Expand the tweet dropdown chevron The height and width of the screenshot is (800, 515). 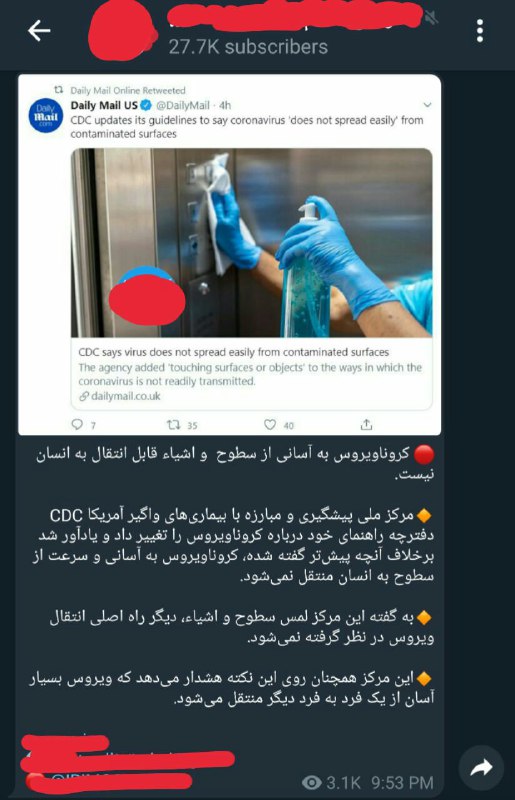click(x=427, y=105)
